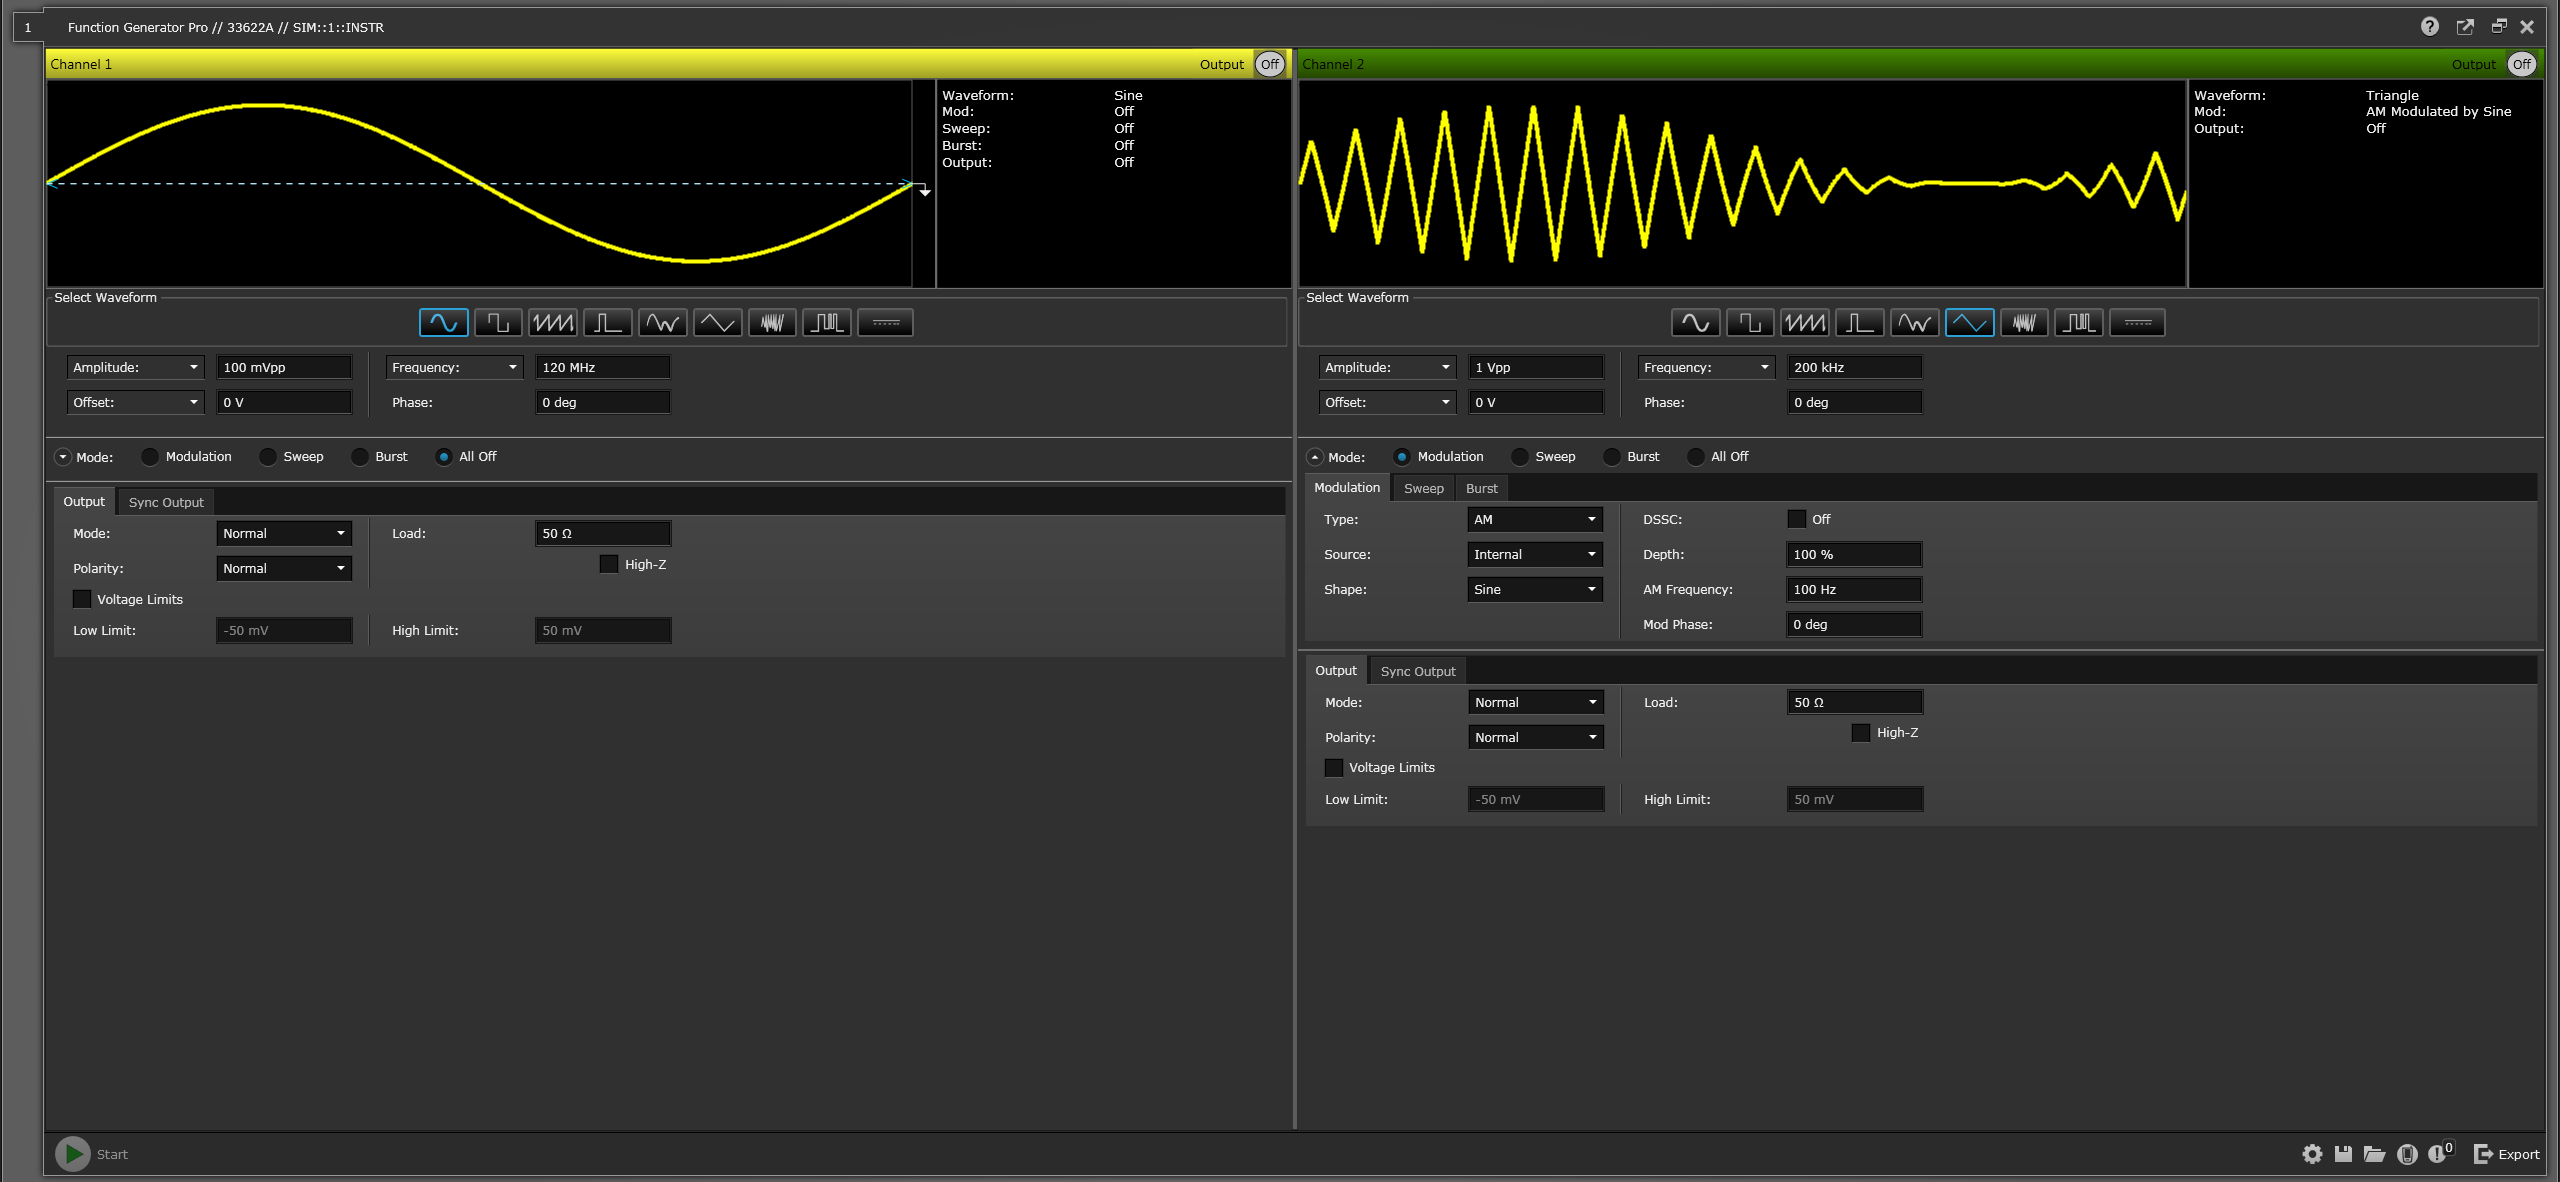Enable Channel 2 Voltage Limits checkbox
2560x1182 pixels.
1334,767
